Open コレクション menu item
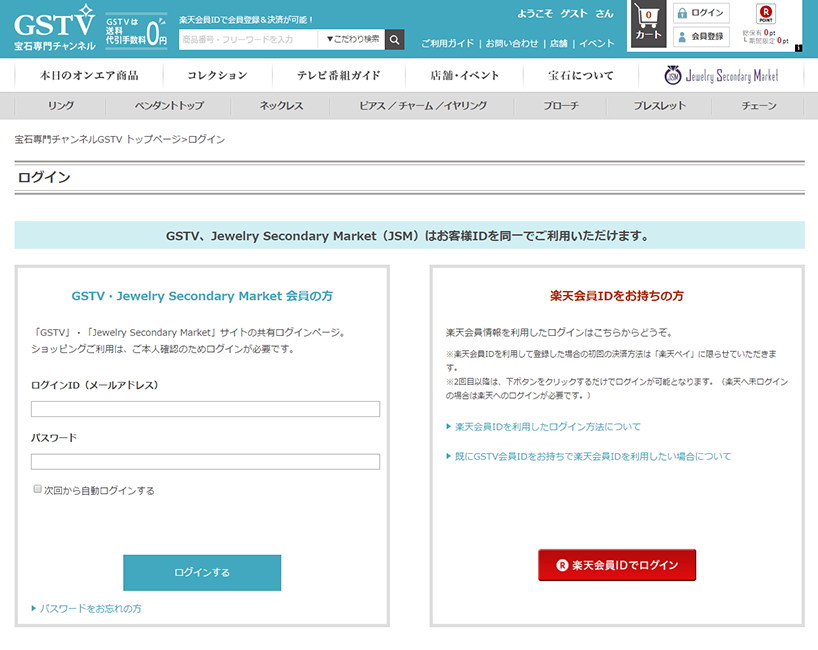The height and width of the screenshot is (650, 818). 218,76
